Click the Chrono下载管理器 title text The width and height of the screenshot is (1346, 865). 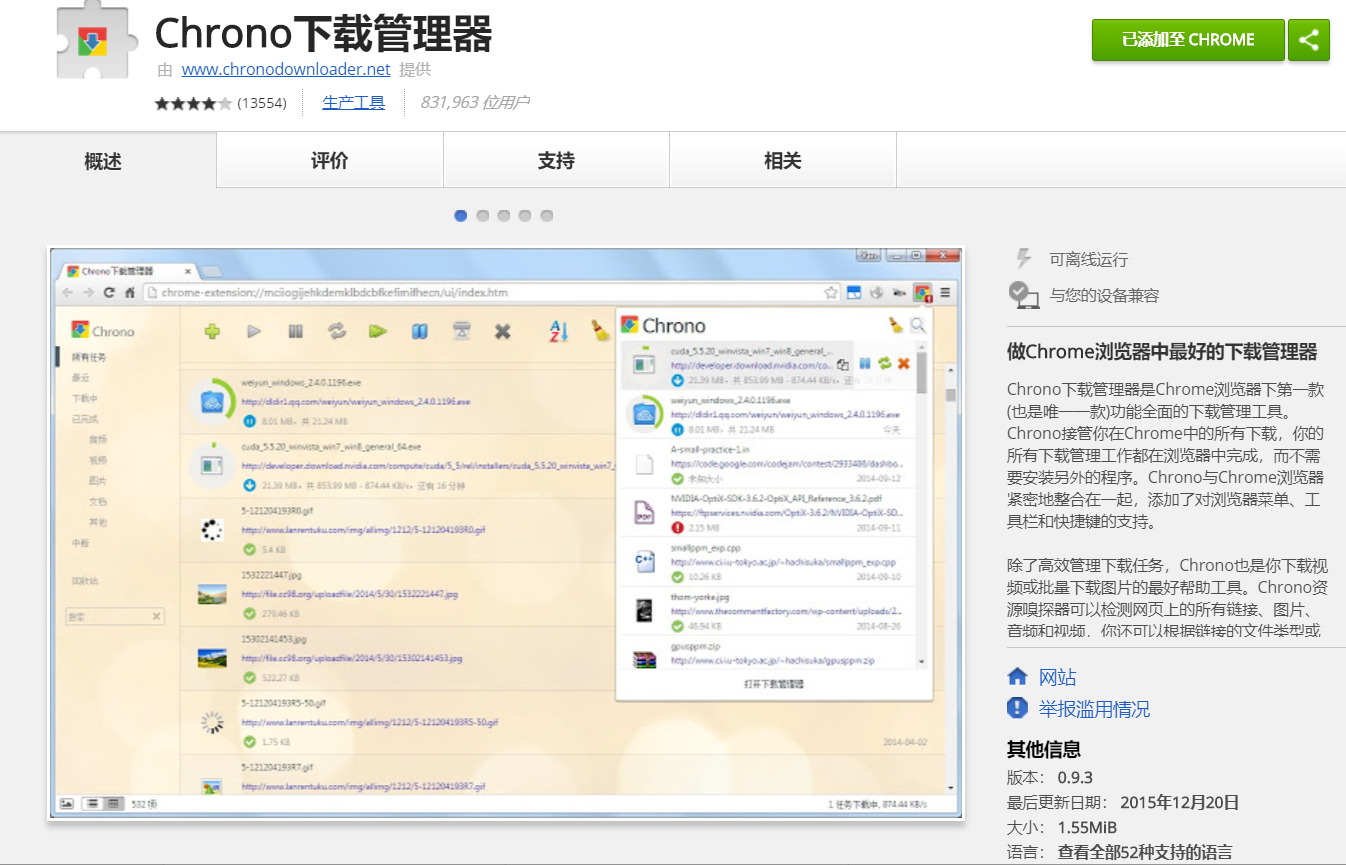click(x=323, y=34)
